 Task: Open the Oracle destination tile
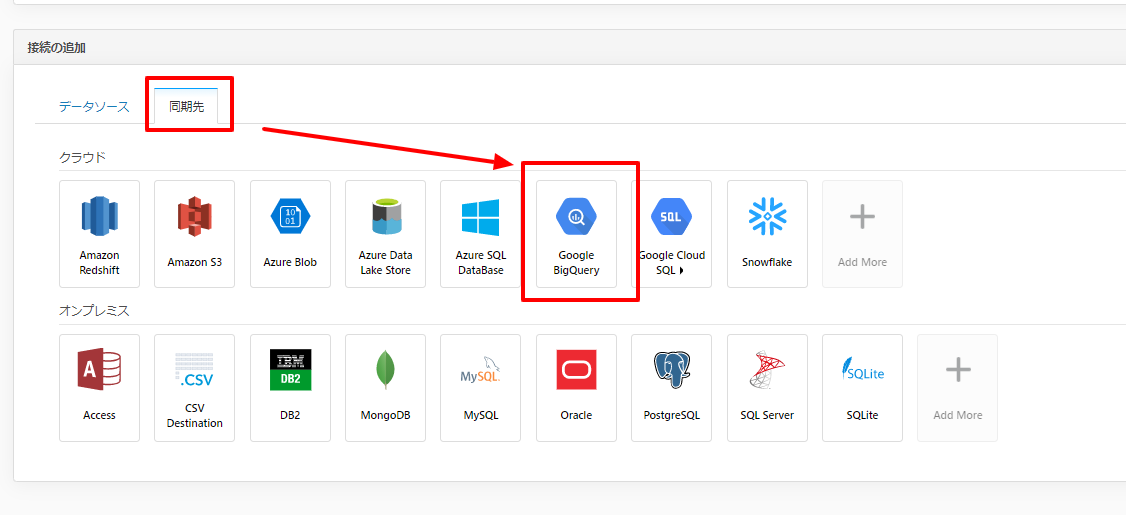(576, 388)
